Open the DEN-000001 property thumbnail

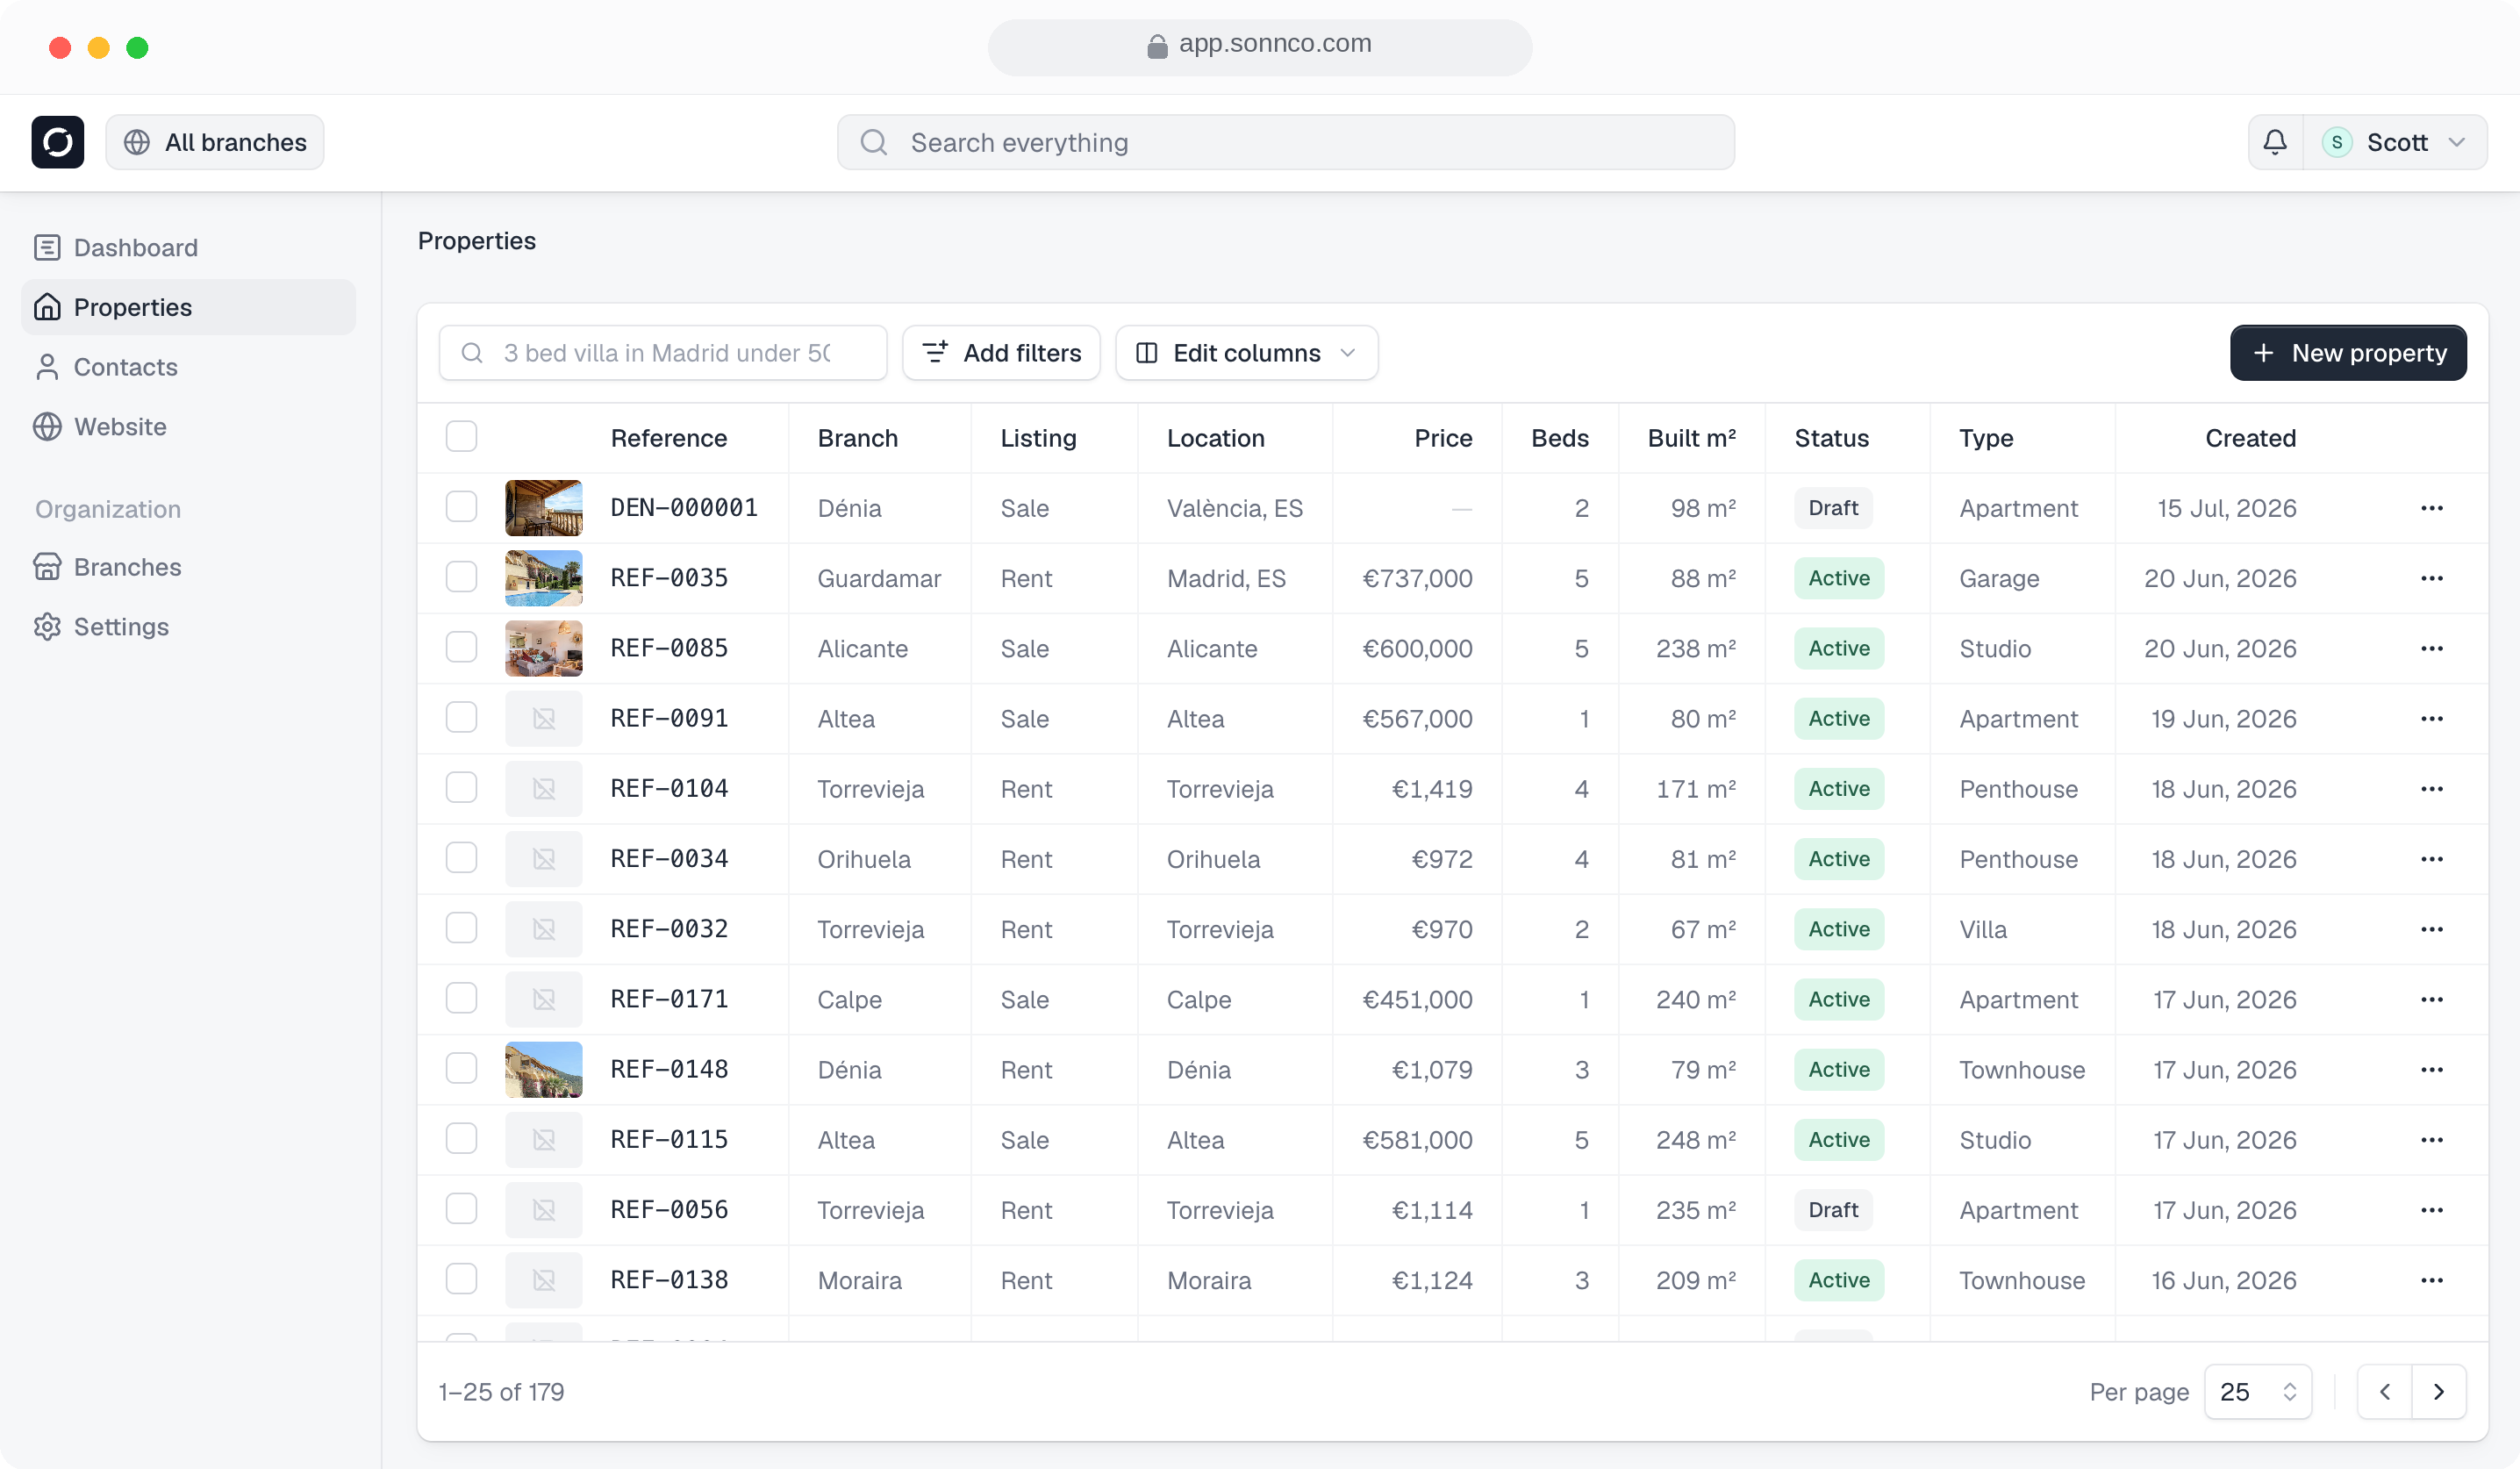pos(544,508)
